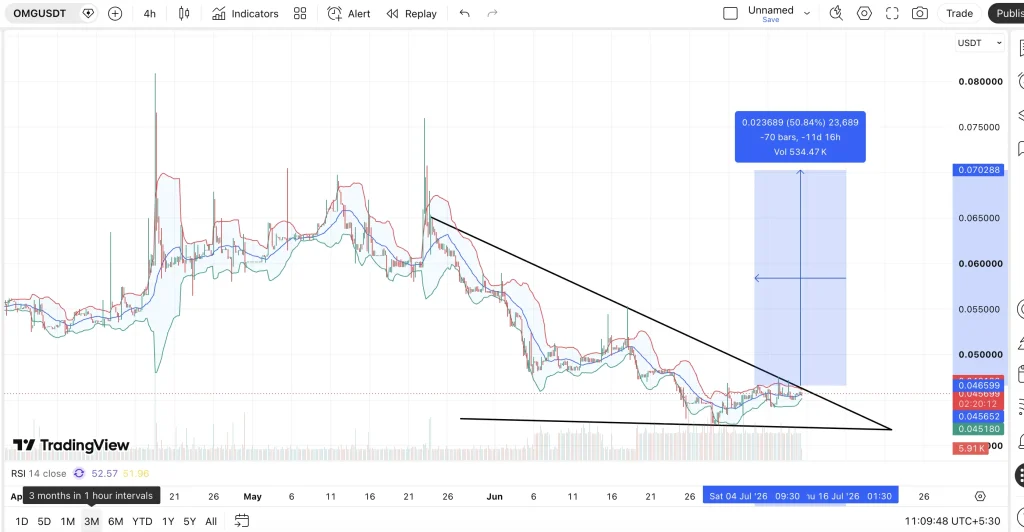Click the May label on time axis
1024x532 pixels.
click(252, 496)
